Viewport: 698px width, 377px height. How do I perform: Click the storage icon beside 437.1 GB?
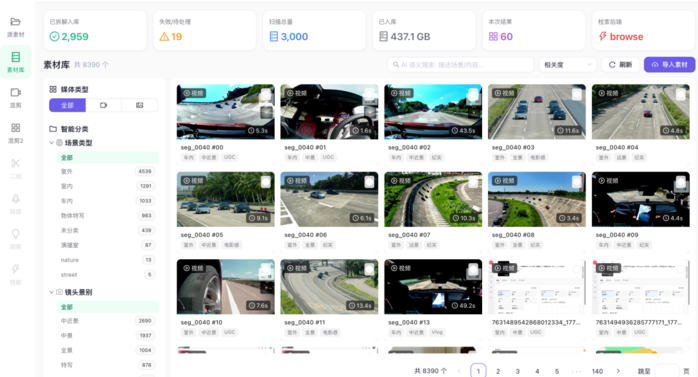click(383, 36)
